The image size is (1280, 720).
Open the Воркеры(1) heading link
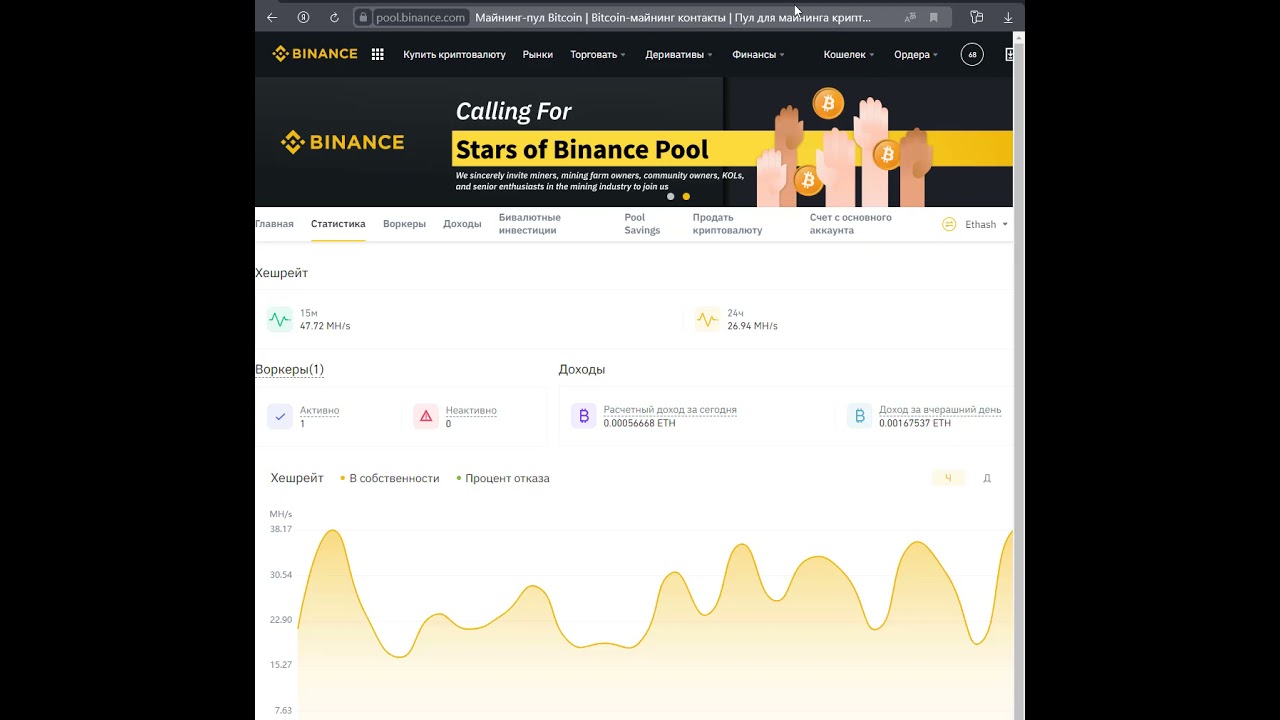(x=289, y=369)
